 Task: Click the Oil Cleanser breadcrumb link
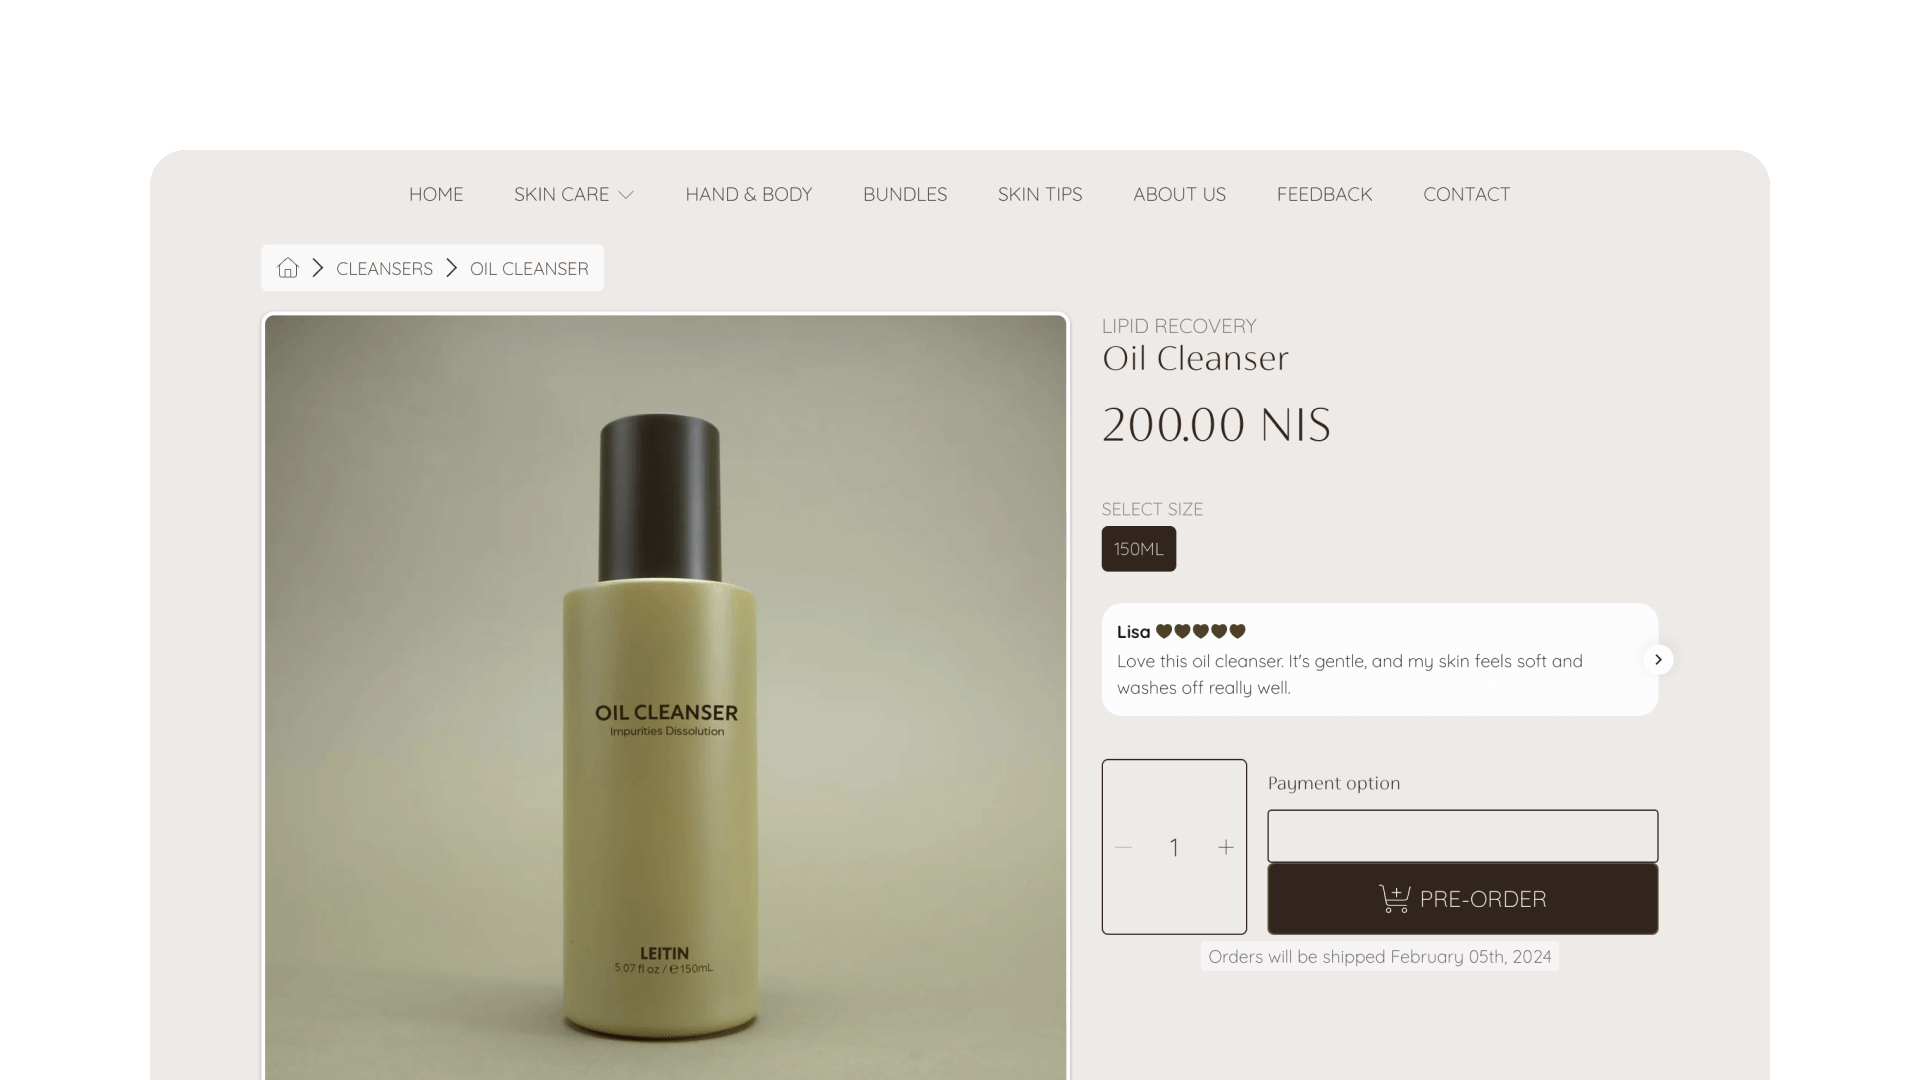click(x=529, y=268)
